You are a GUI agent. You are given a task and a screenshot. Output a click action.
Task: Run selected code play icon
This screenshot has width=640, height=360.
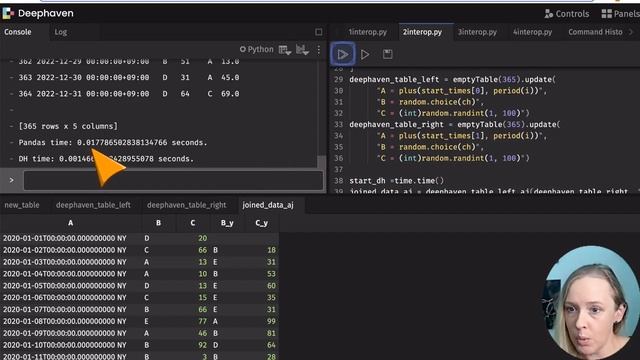(365, 54)
